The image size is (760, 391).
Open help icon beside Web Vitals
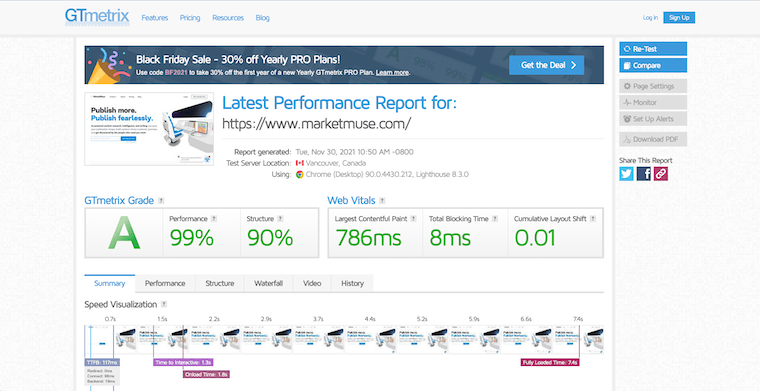382,201
